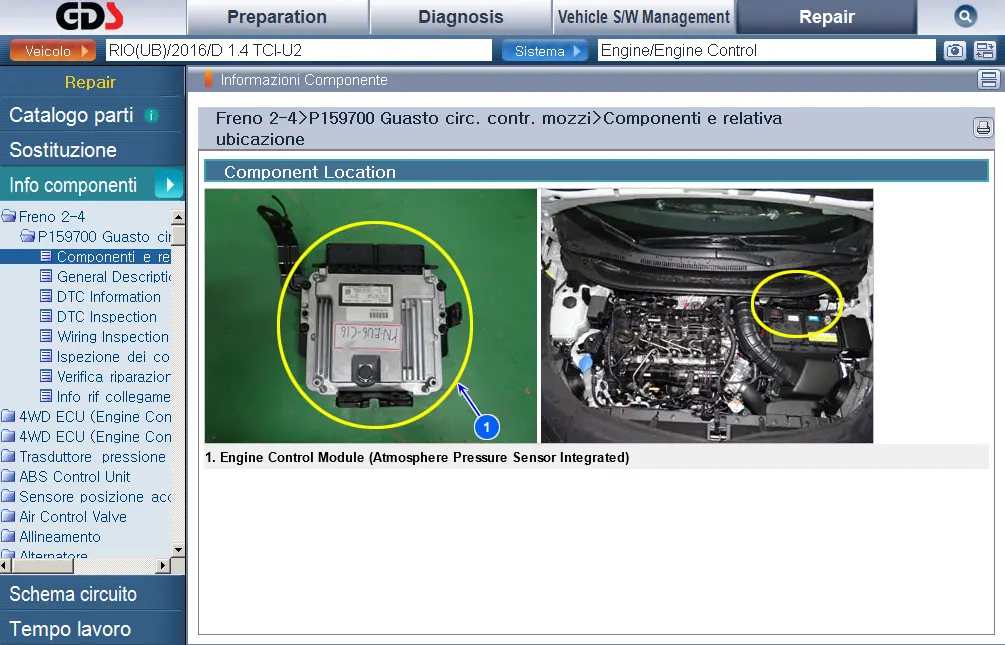The height and width of the screenshot is (645, 1005).
Task: Click Engine Control Module caption text
Action: [417, 457]
